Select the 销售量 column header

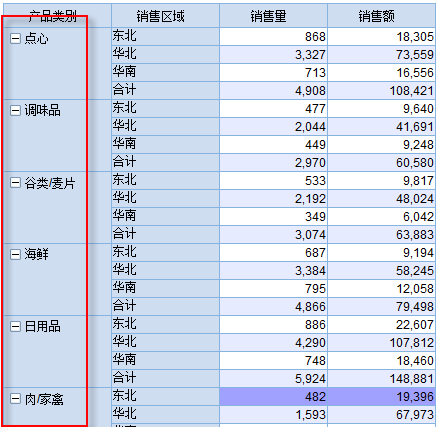click(x=273, y=16)
